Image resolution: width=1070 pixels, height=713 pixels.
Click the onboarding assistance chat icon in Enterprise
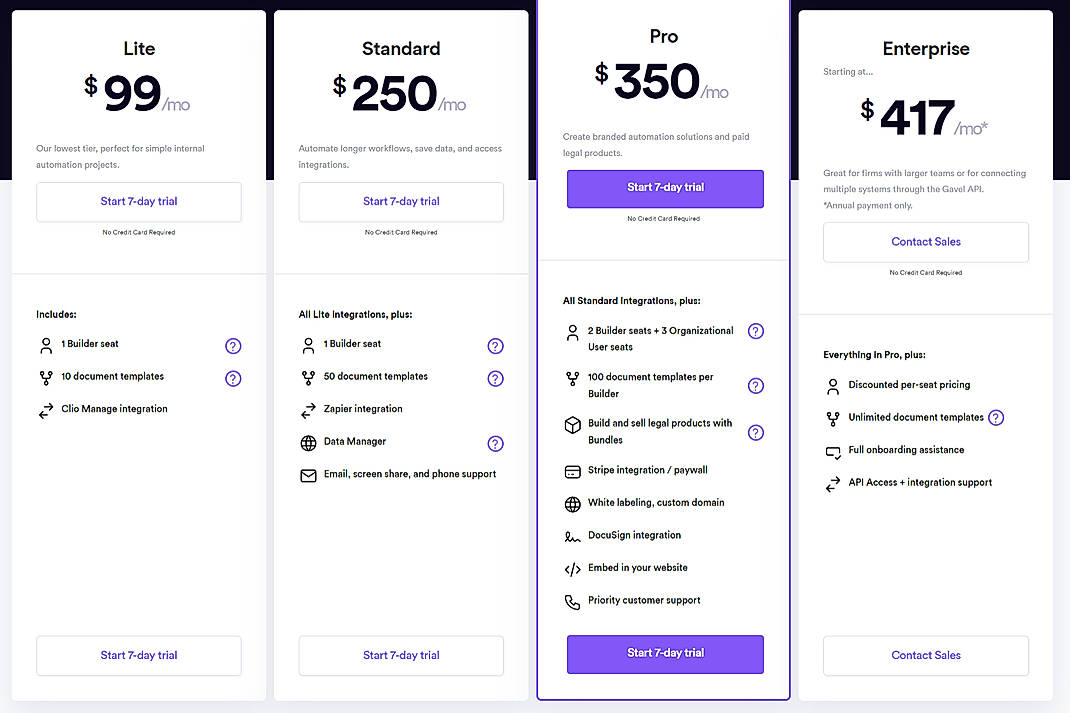click(831, 451)
